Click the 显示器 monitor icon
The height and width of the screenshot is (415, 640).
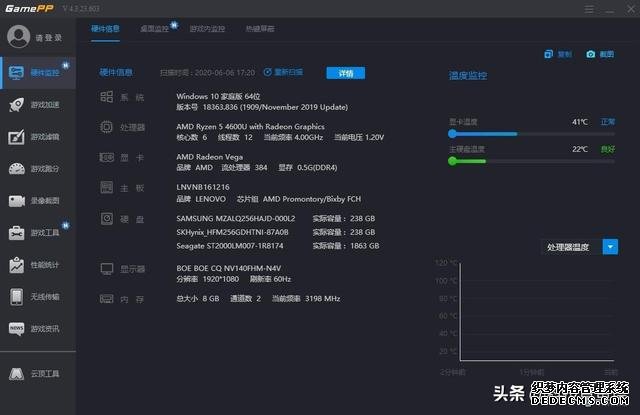107,269
